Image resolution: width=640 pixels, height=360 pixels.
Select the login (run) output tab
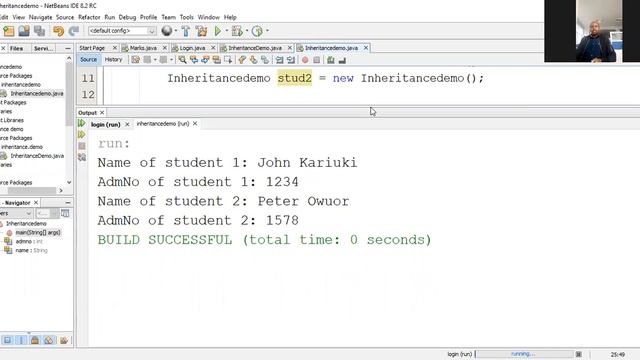tap(105, 124)
